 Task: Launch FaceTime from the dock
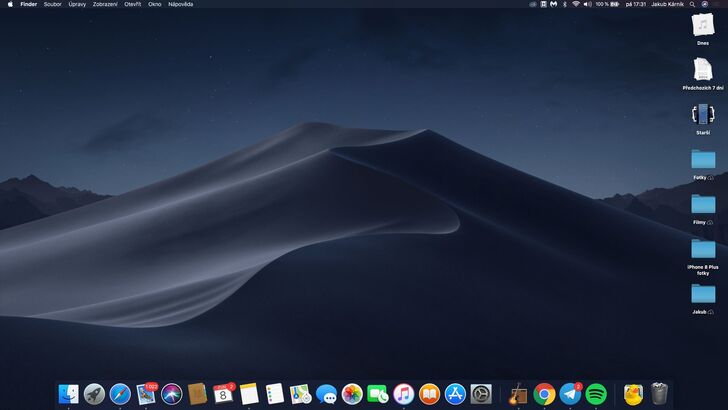coord(378,394)
